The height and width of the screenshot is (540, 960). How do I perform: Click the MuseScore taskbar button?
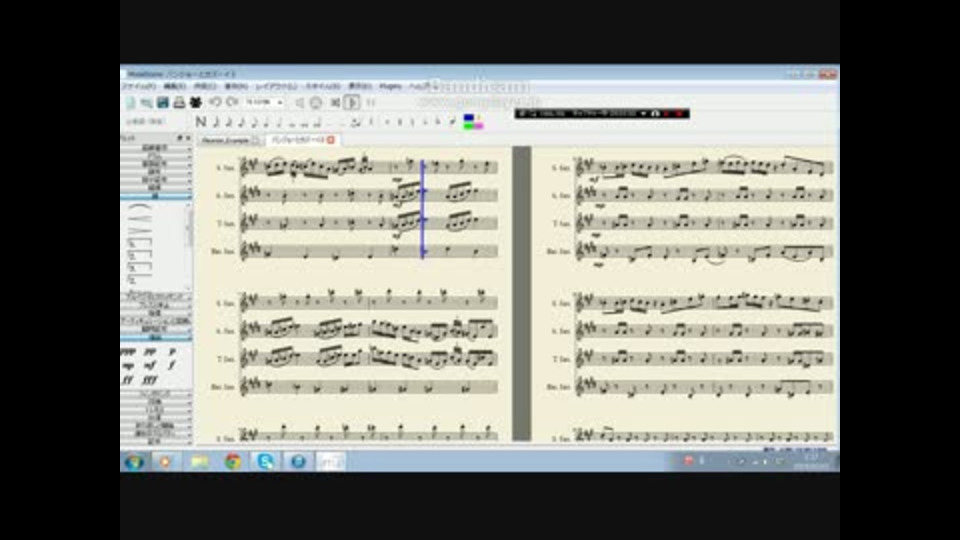click(x=331, y=462)
